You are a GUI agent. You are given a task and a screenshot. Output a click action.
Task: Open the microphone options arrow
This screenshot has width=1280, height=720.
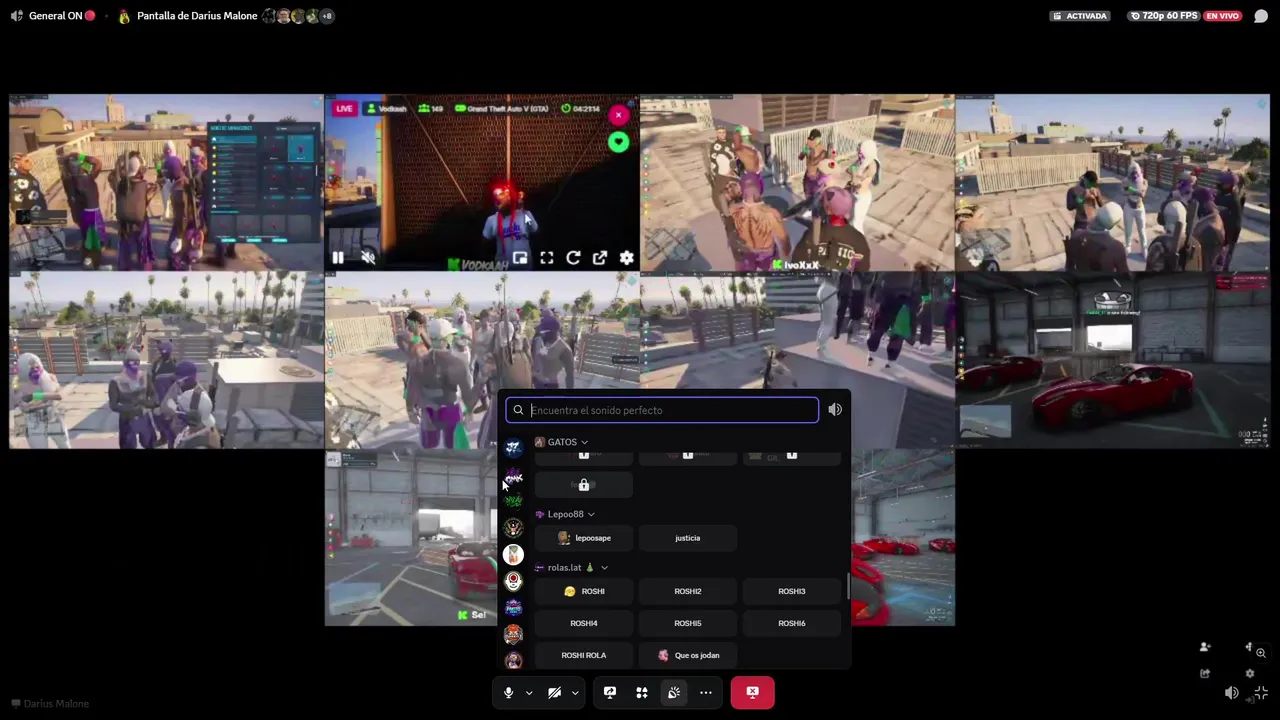point(529,693)
